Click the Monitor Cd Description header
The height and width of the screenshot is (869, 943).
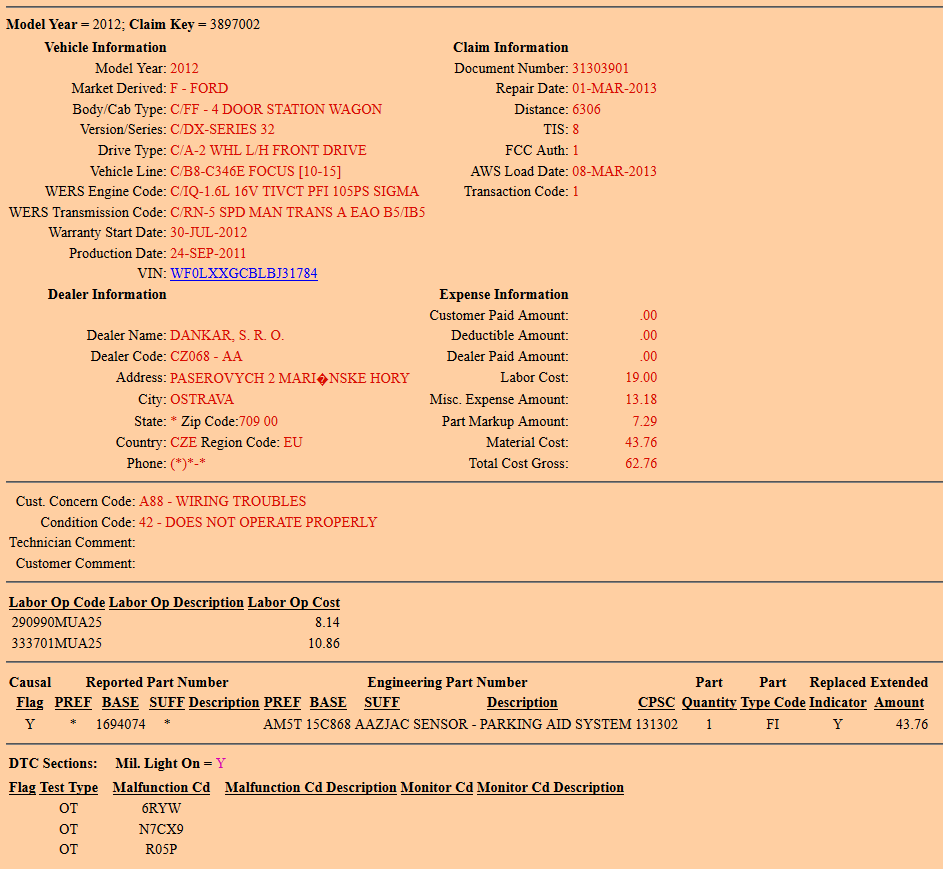(x=550, y=787)
